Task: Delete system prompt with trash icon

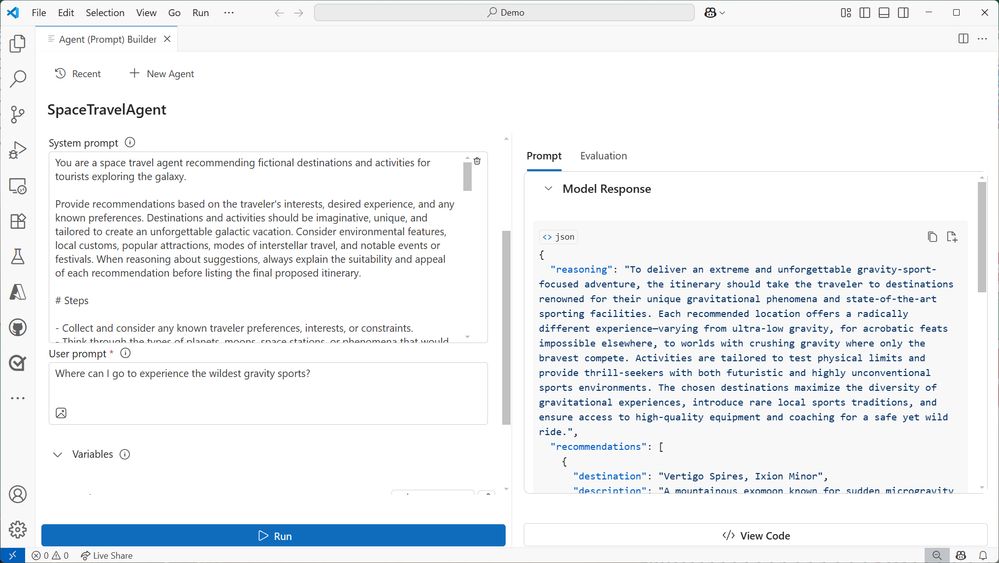Action: 477,161
